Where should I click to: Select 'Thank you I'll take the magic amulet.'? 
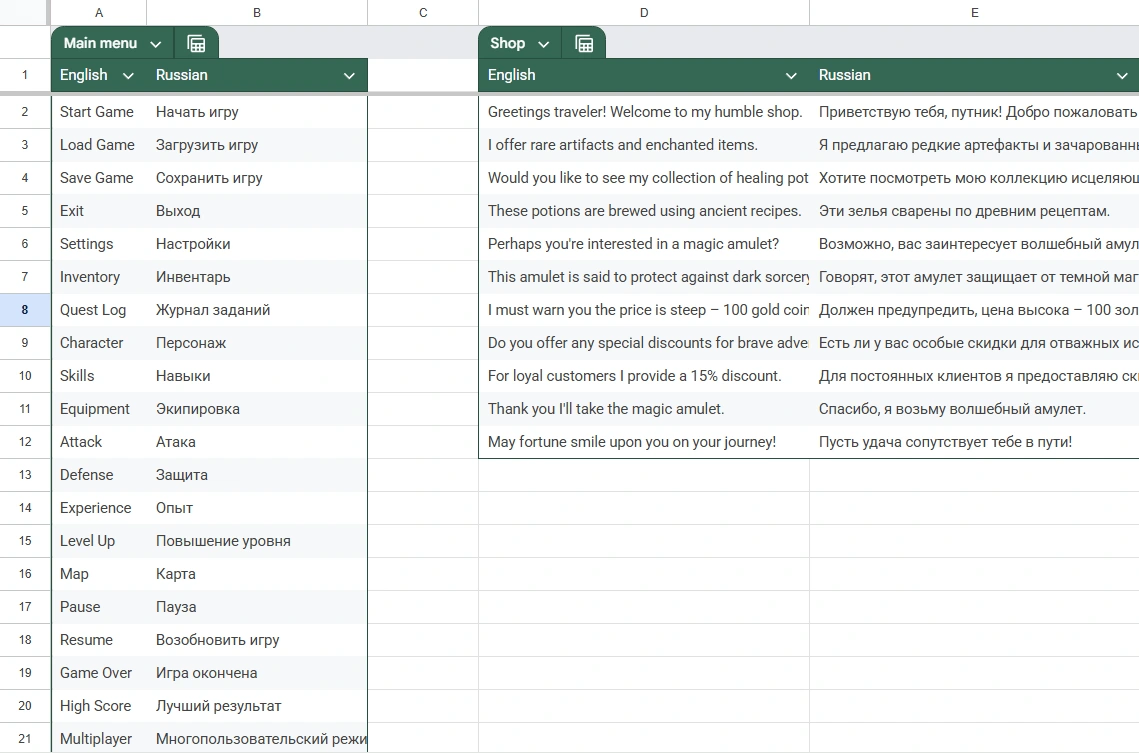644,409
